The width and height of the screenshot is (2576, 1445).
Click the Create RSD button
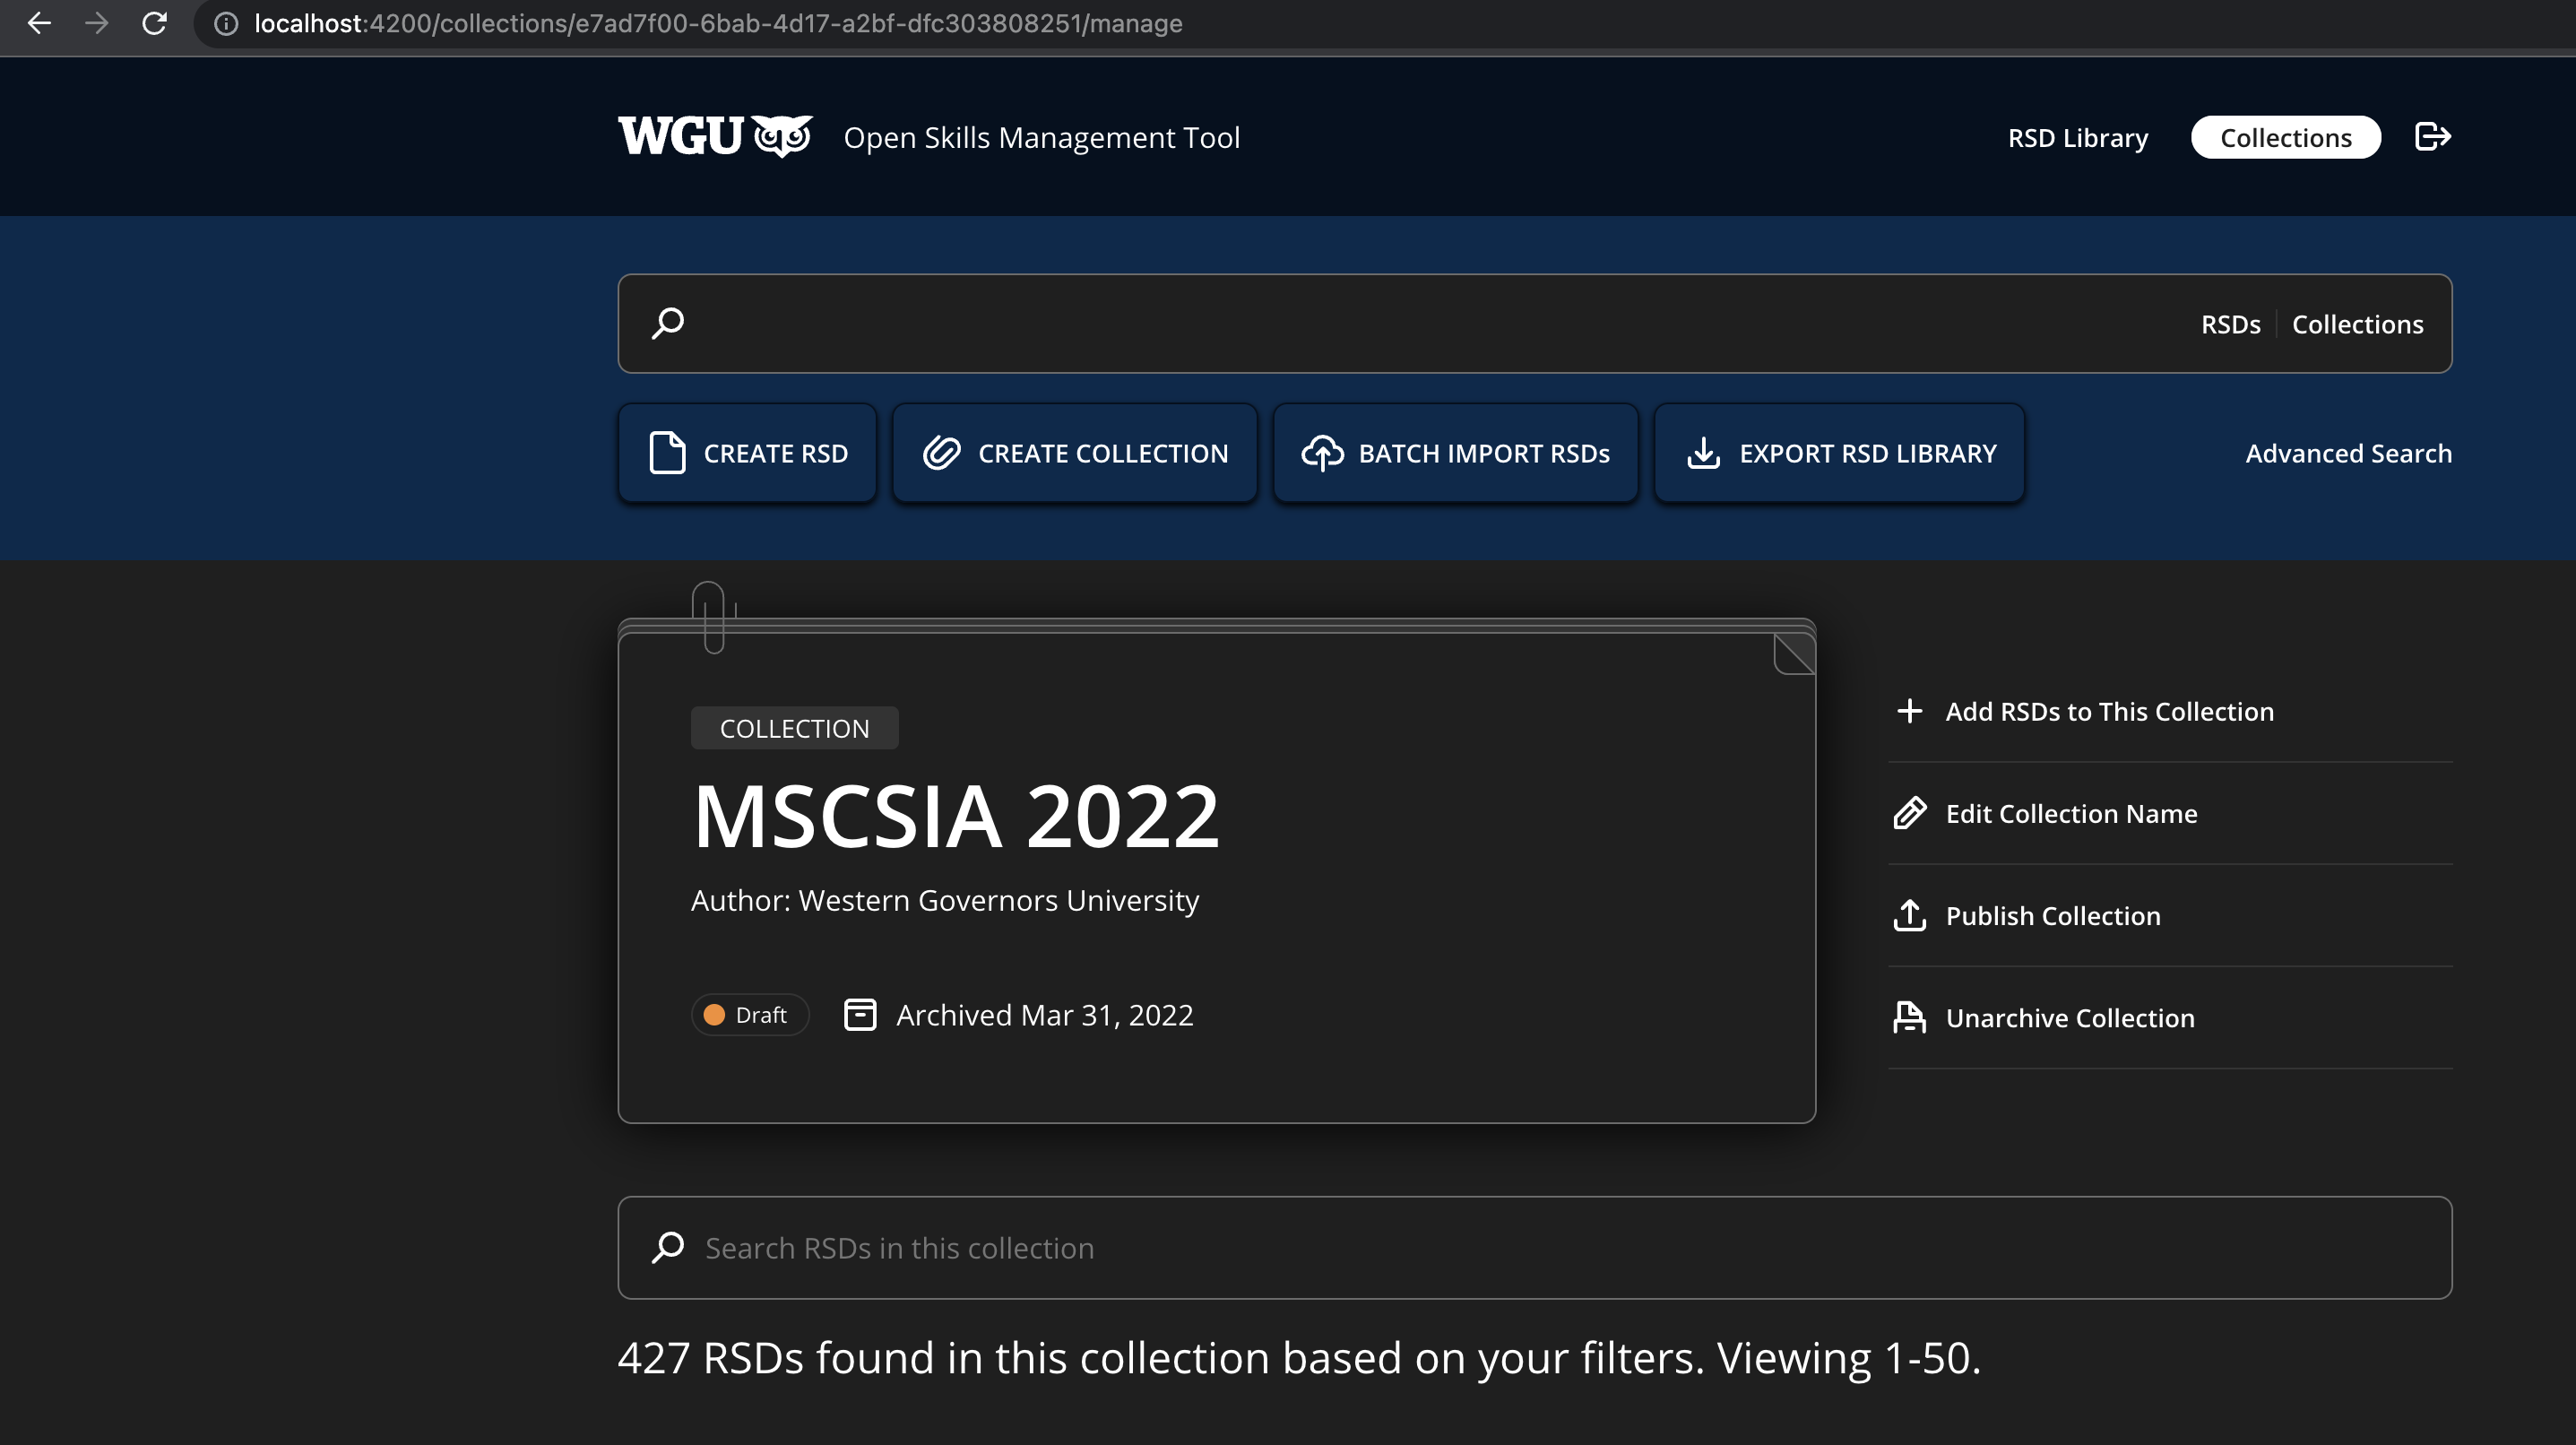747,453
